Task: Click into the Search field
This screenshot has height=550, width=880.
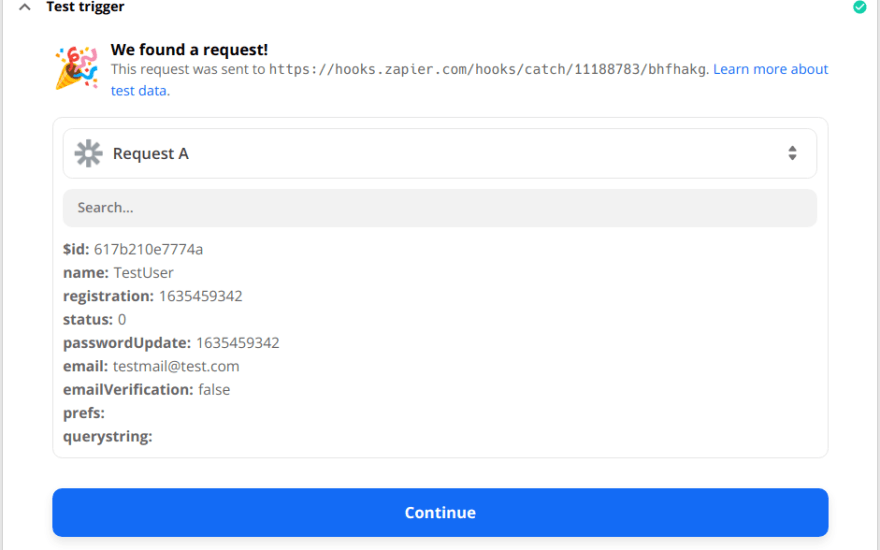Action: point(440,208)
